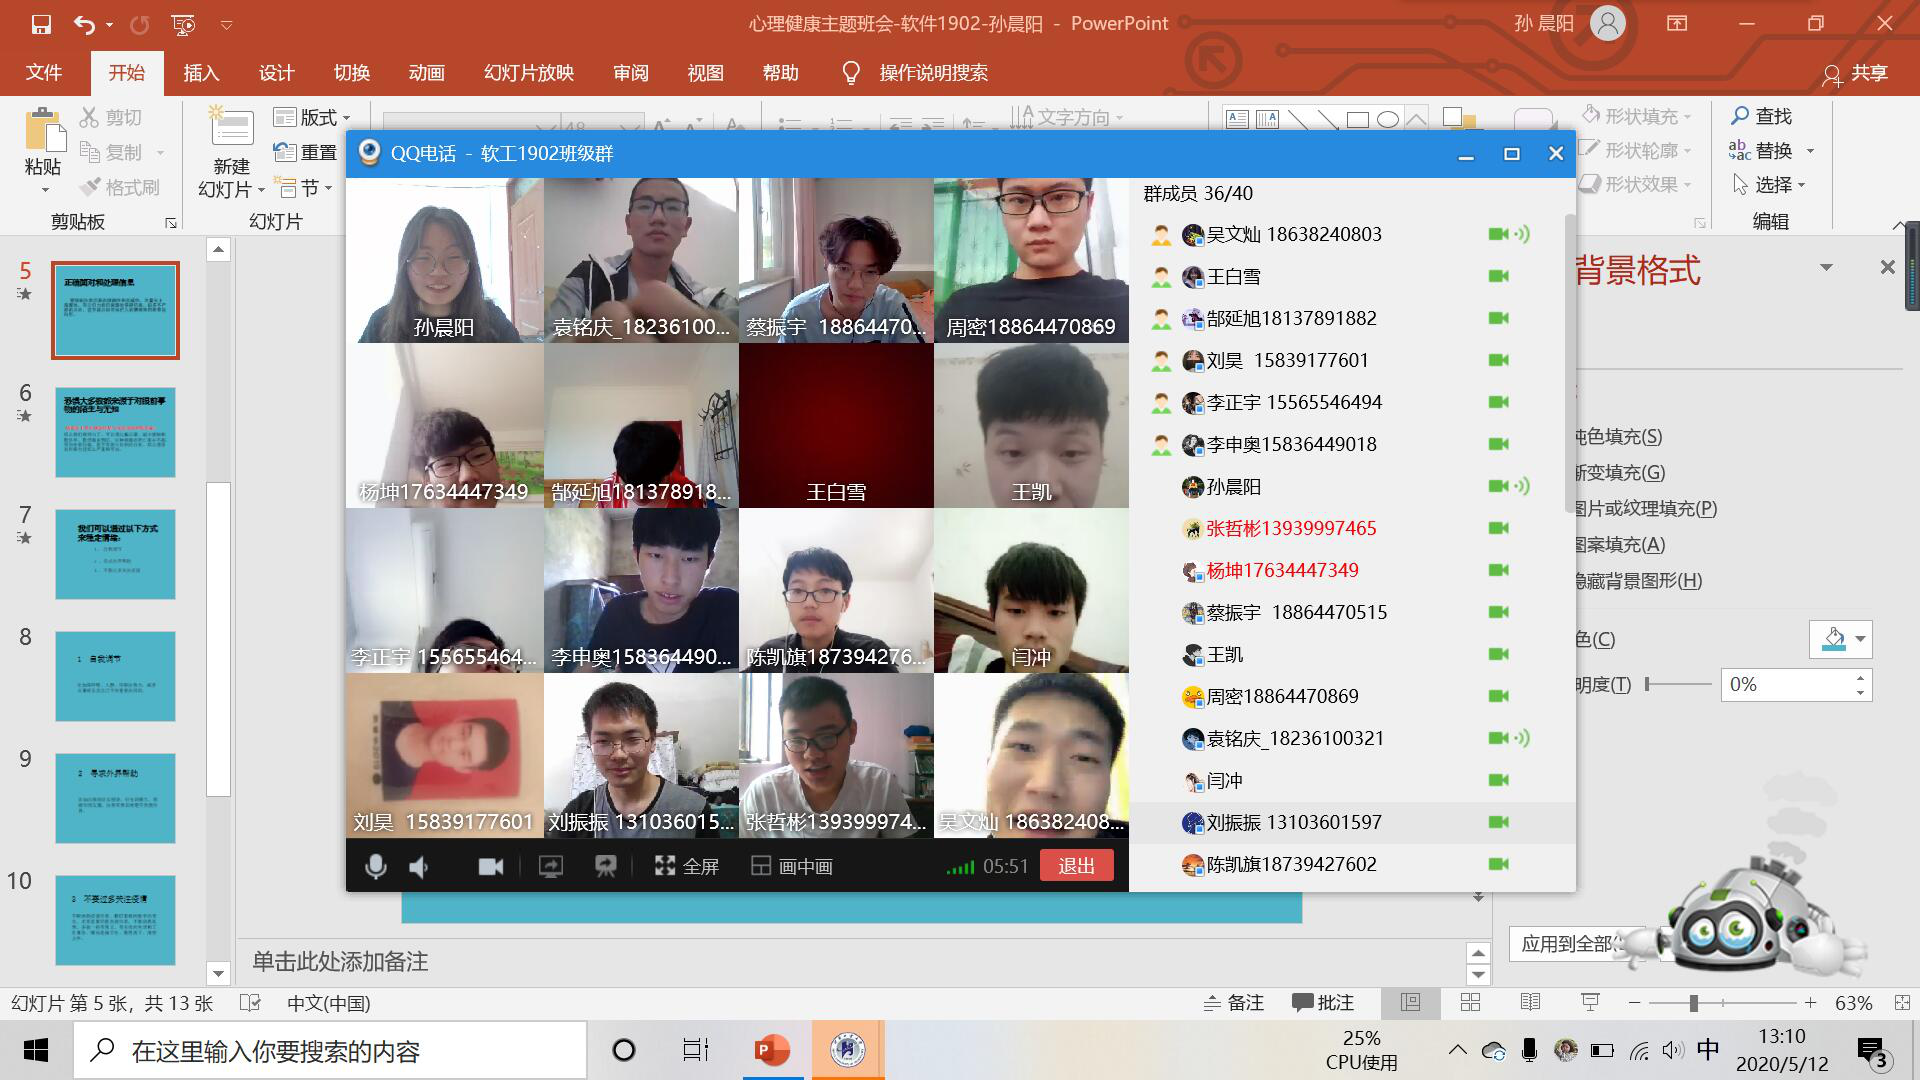
Task: Switch QQ call to 全屏 fullscreen
Action: tap(686, 866)
